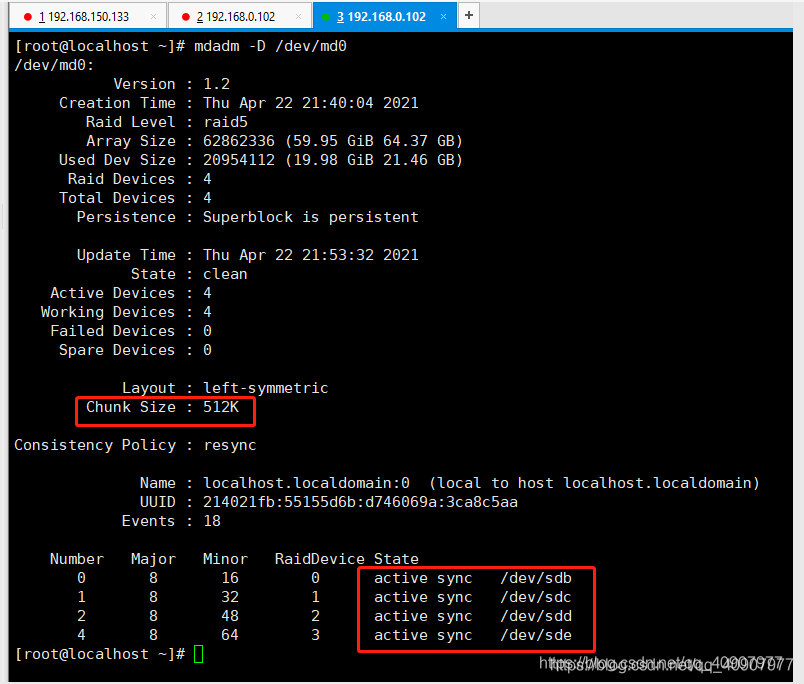
Task: Click the 'Working Devices' label
Action: coord(108,312)
